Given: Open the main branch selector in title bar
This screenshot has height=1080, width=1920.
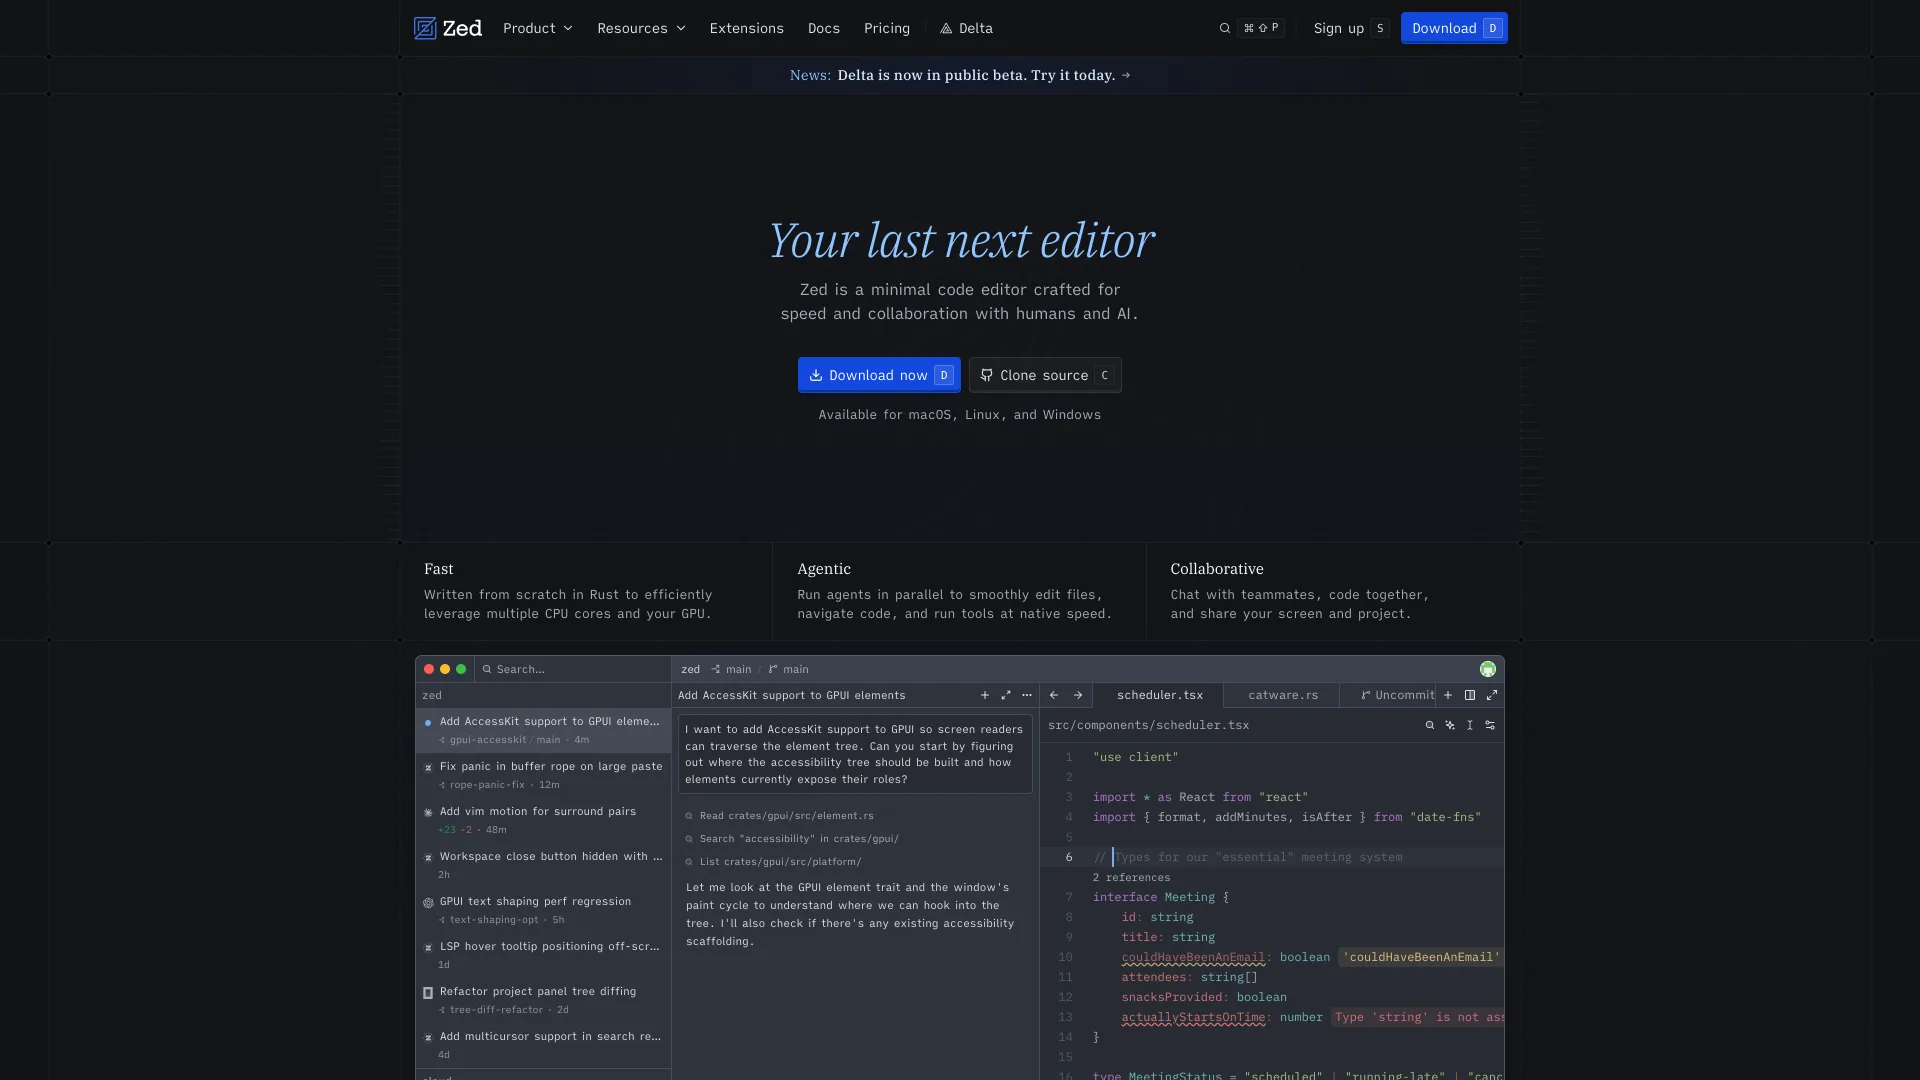Looking at the screenshot, I should click(789, 669).
